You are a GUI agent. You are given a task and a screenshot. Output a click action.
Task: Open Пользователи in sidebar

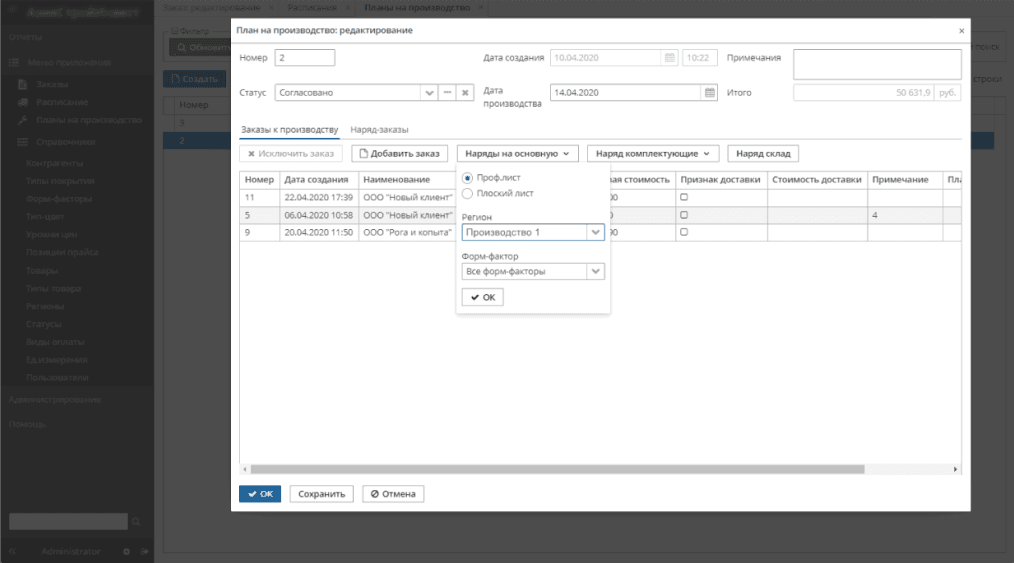(57, 377)
